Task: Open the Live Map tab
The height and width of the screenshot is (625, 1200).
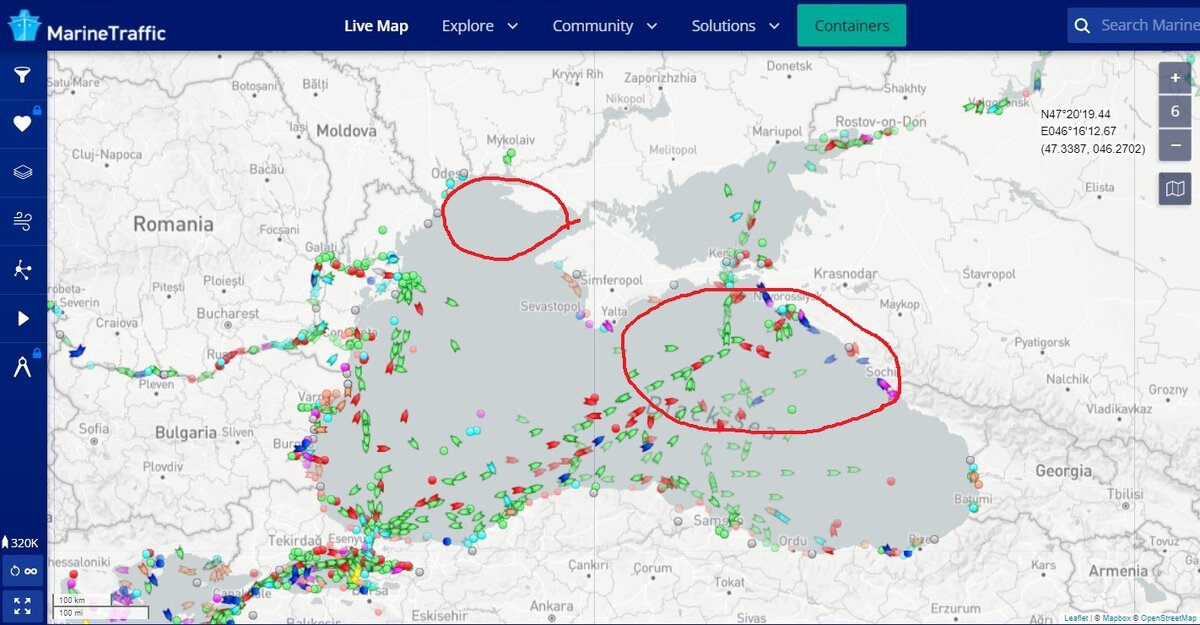Action: tap(376, 26)
